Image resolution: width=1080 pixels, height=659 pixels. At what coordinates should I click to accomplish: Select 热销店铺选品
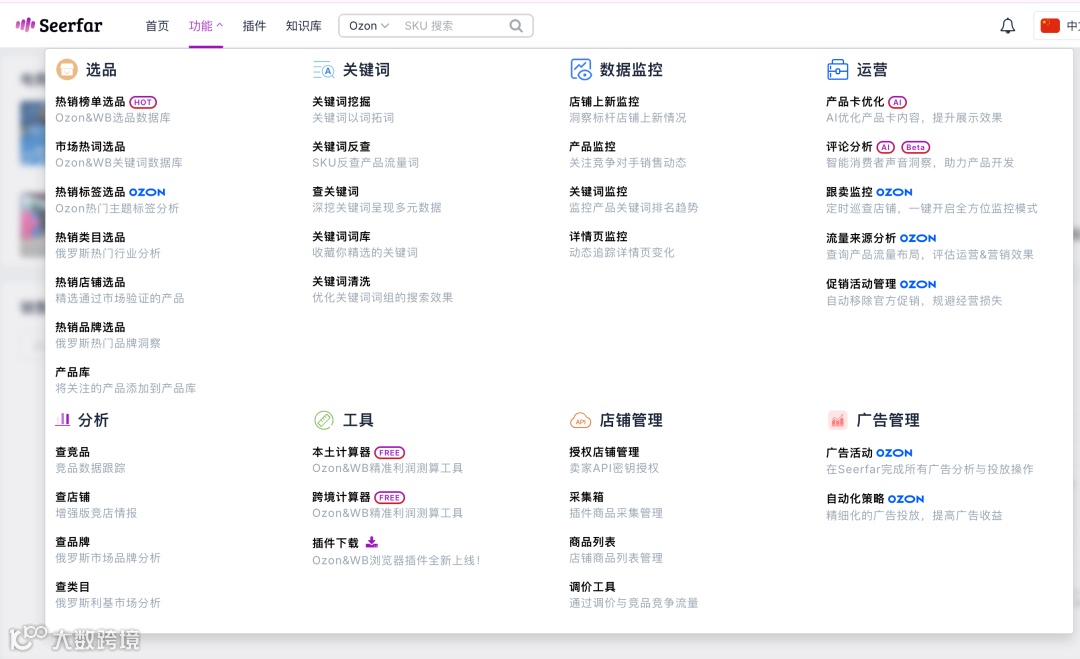pyautogui.click(x=90, y=282)
